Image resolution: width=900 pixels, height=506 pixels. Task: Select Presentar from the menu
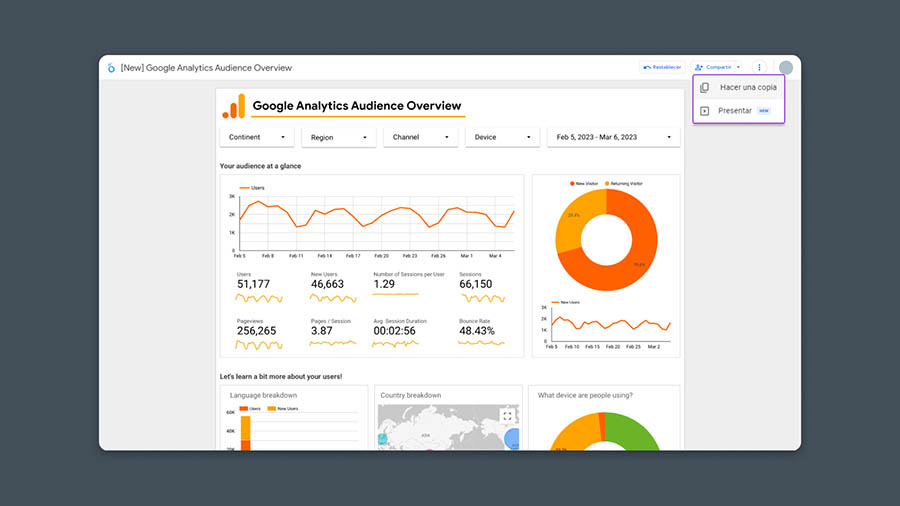point(735,111)
